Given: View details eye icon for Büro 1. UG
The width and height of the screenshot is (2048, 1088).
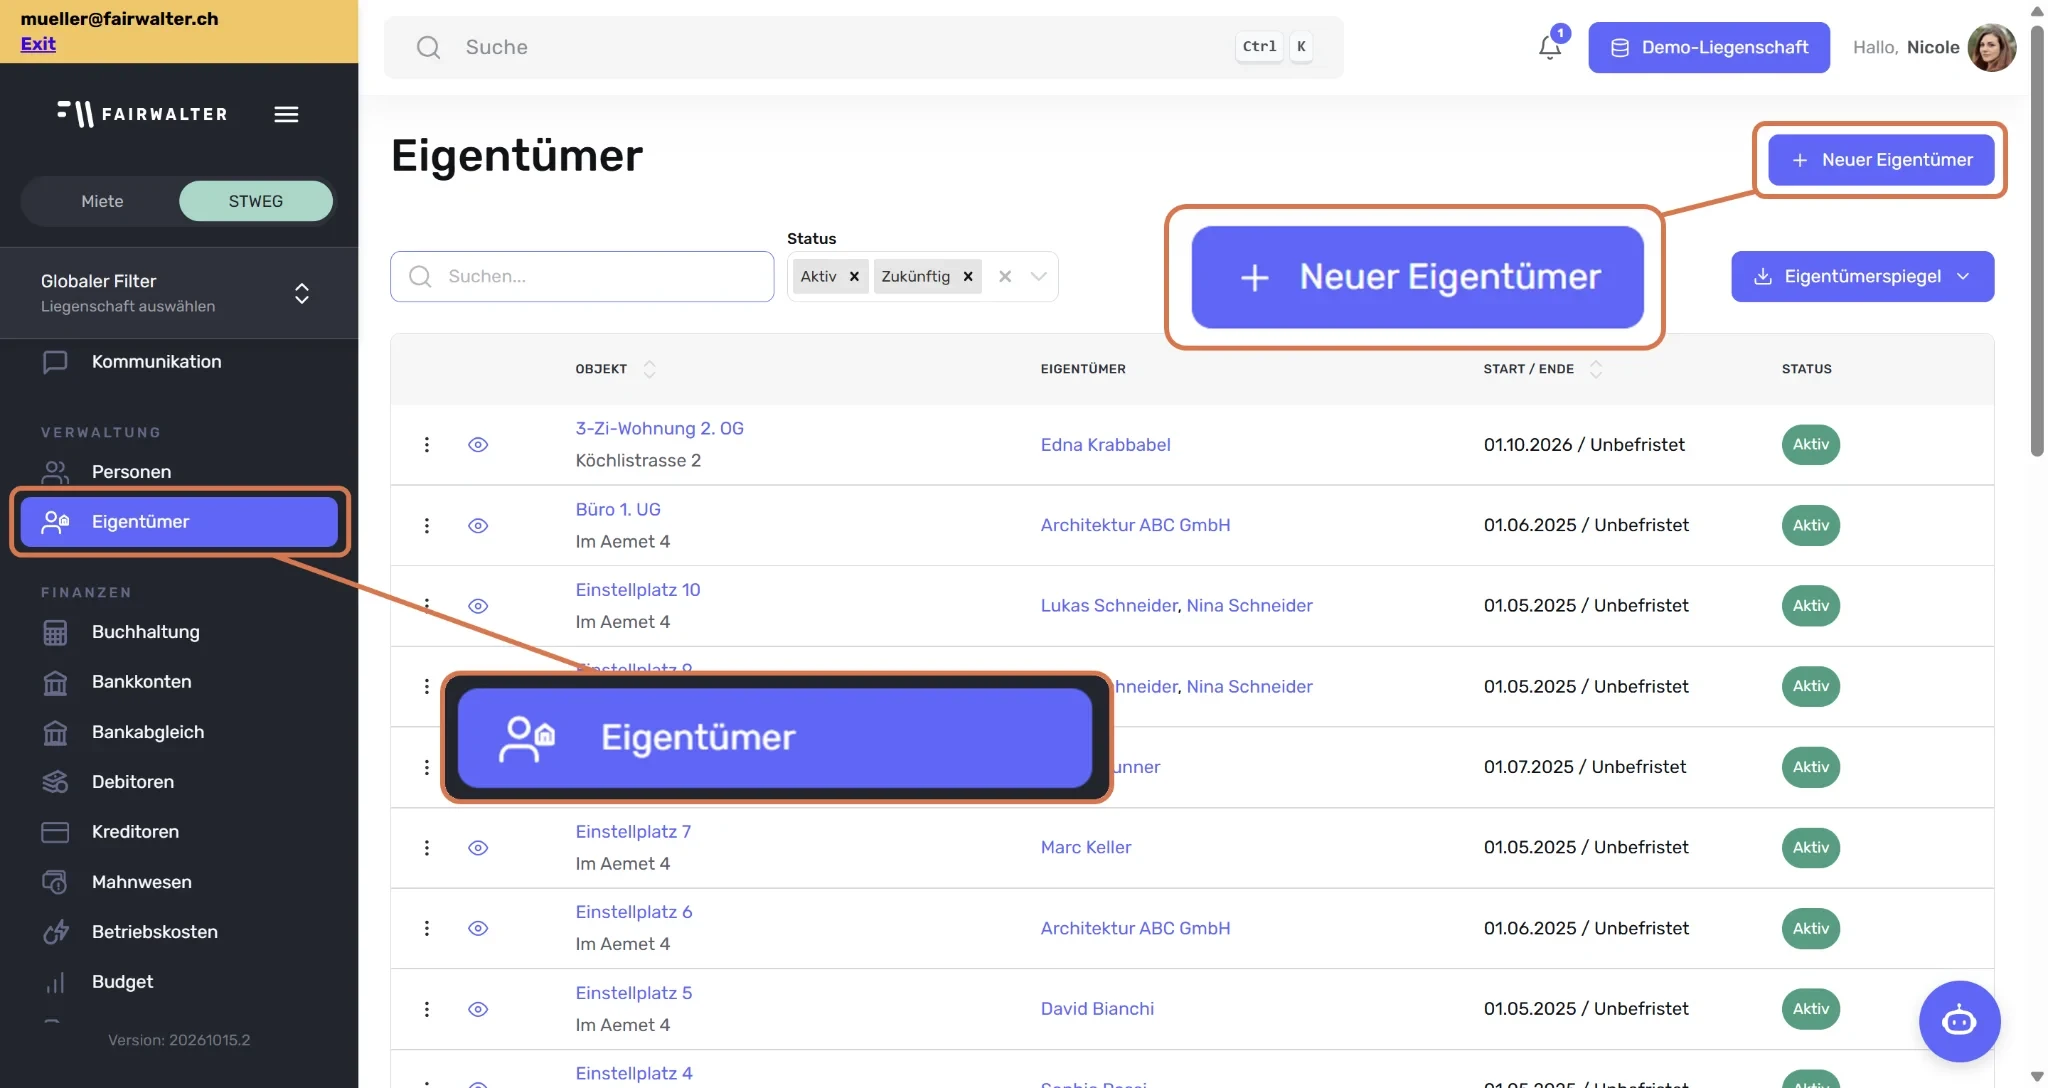Looking at the screenshot, I should 478,525.
